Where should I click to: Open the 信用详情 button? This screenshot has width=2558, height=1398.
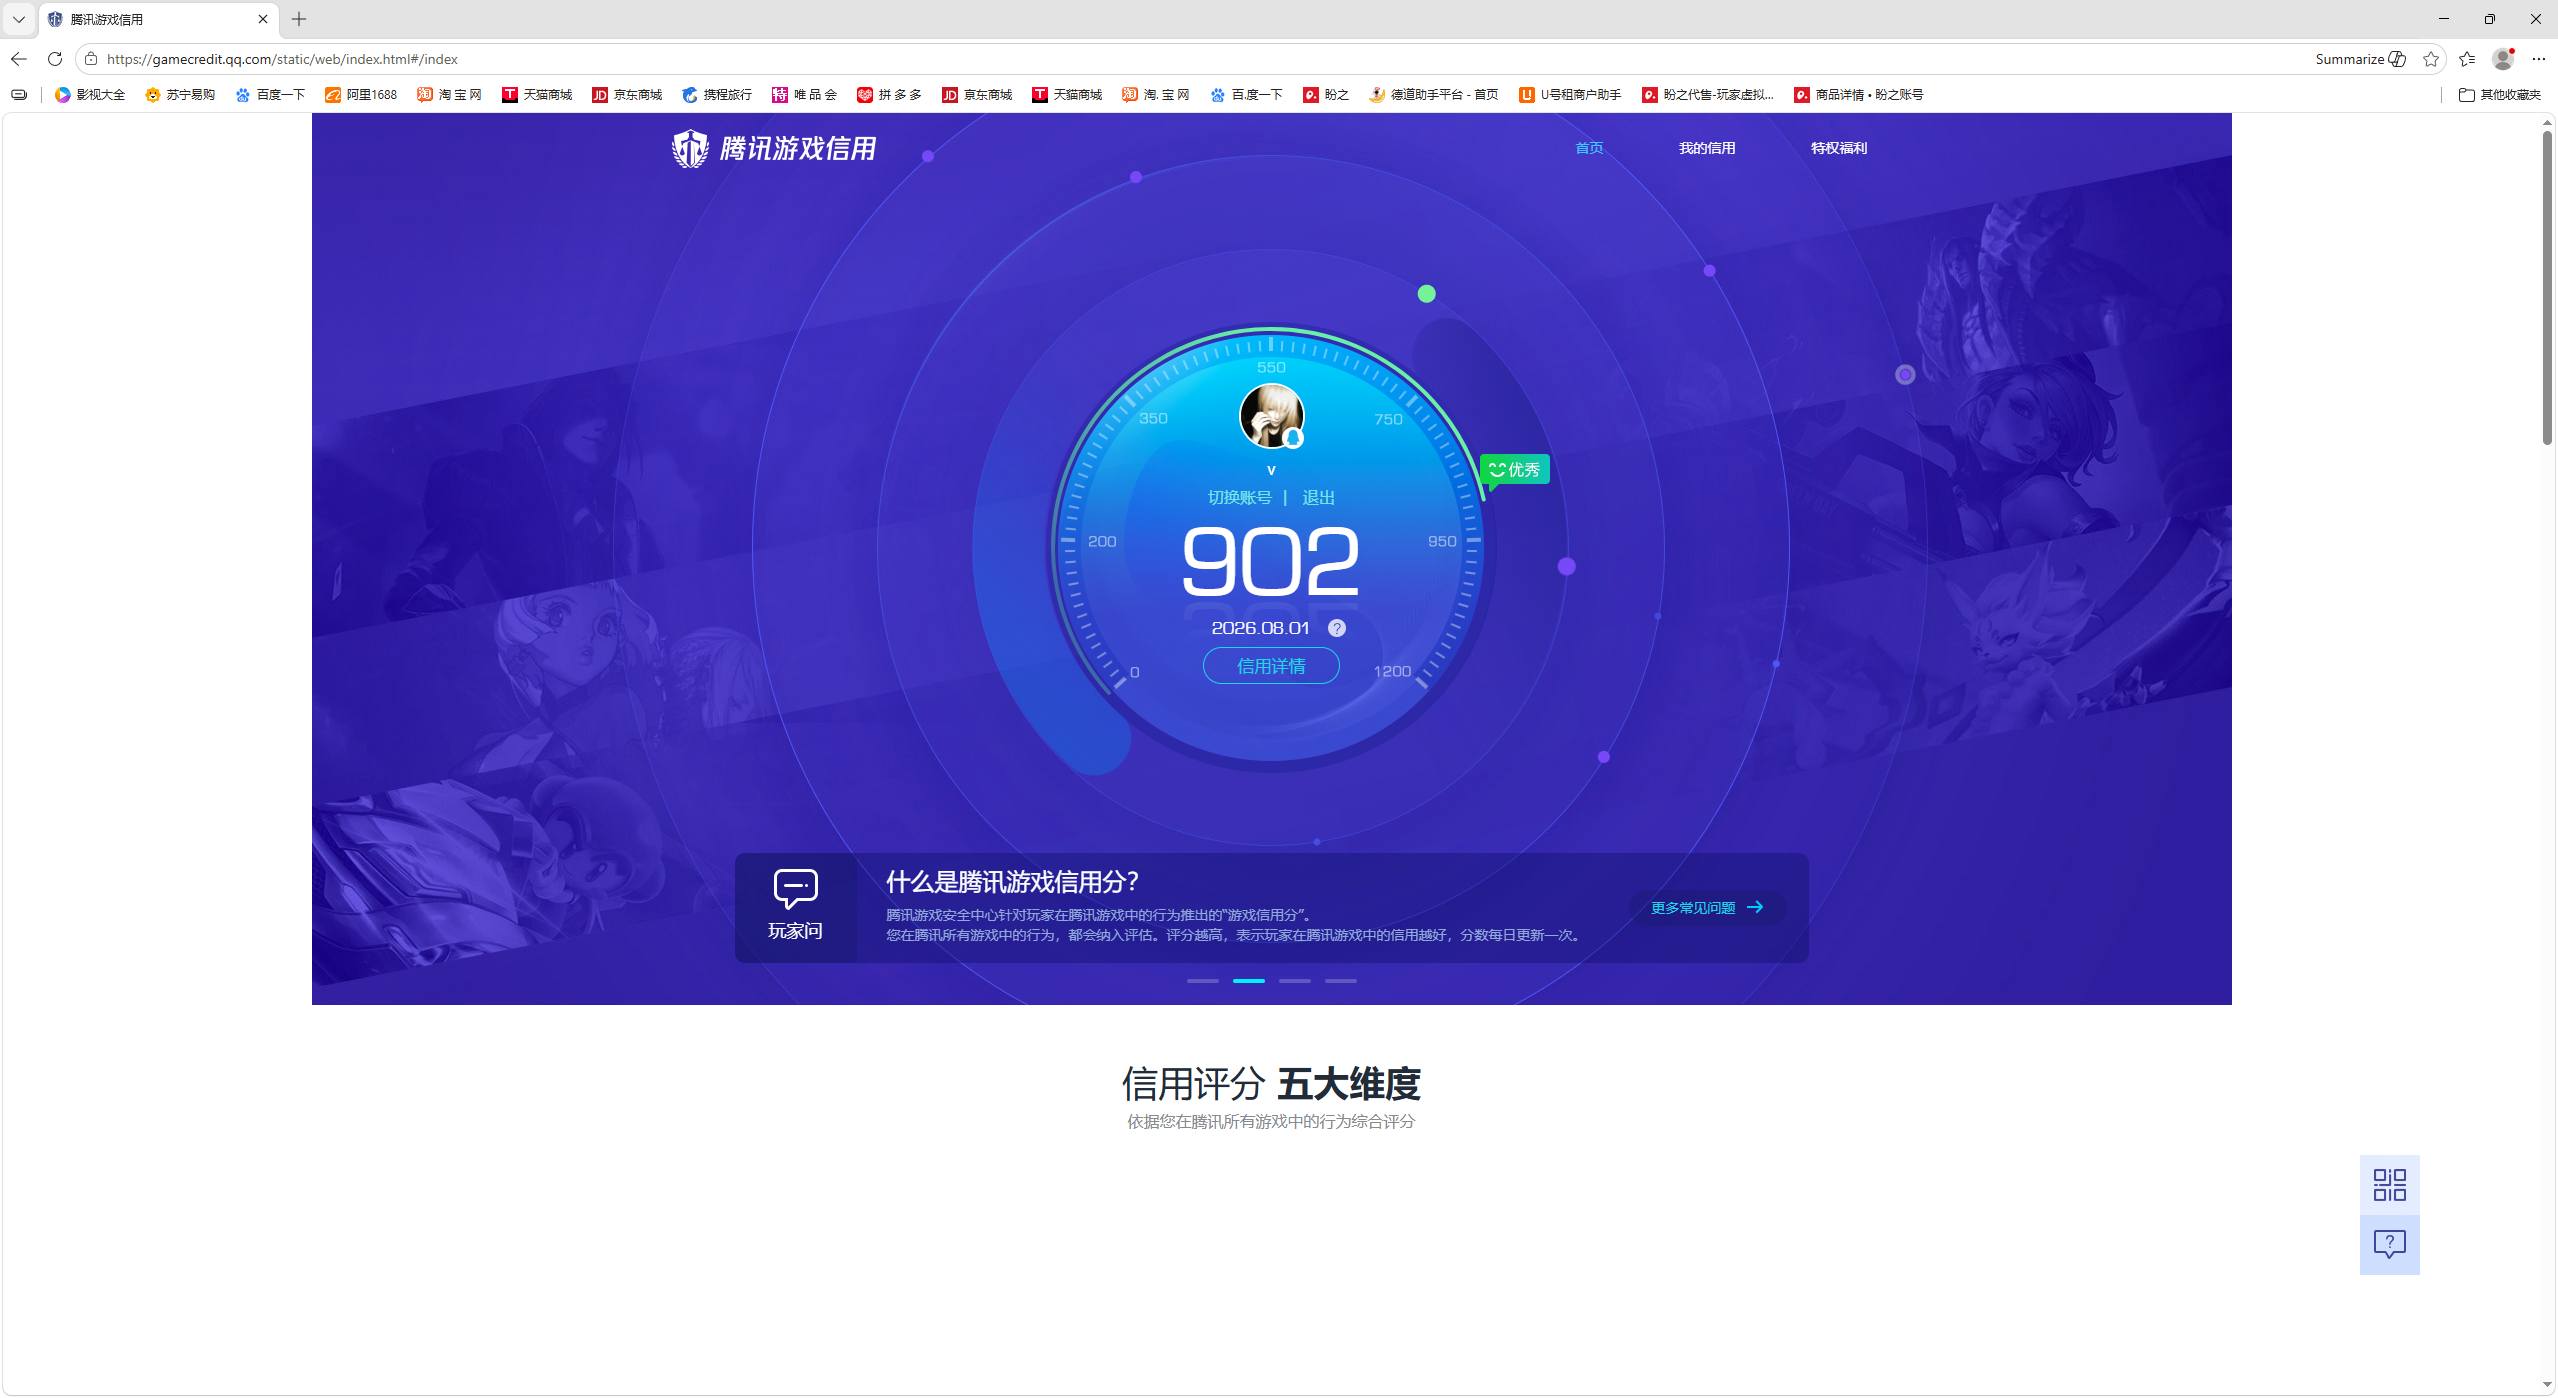pyautogui.click(x=1270, y=666)
